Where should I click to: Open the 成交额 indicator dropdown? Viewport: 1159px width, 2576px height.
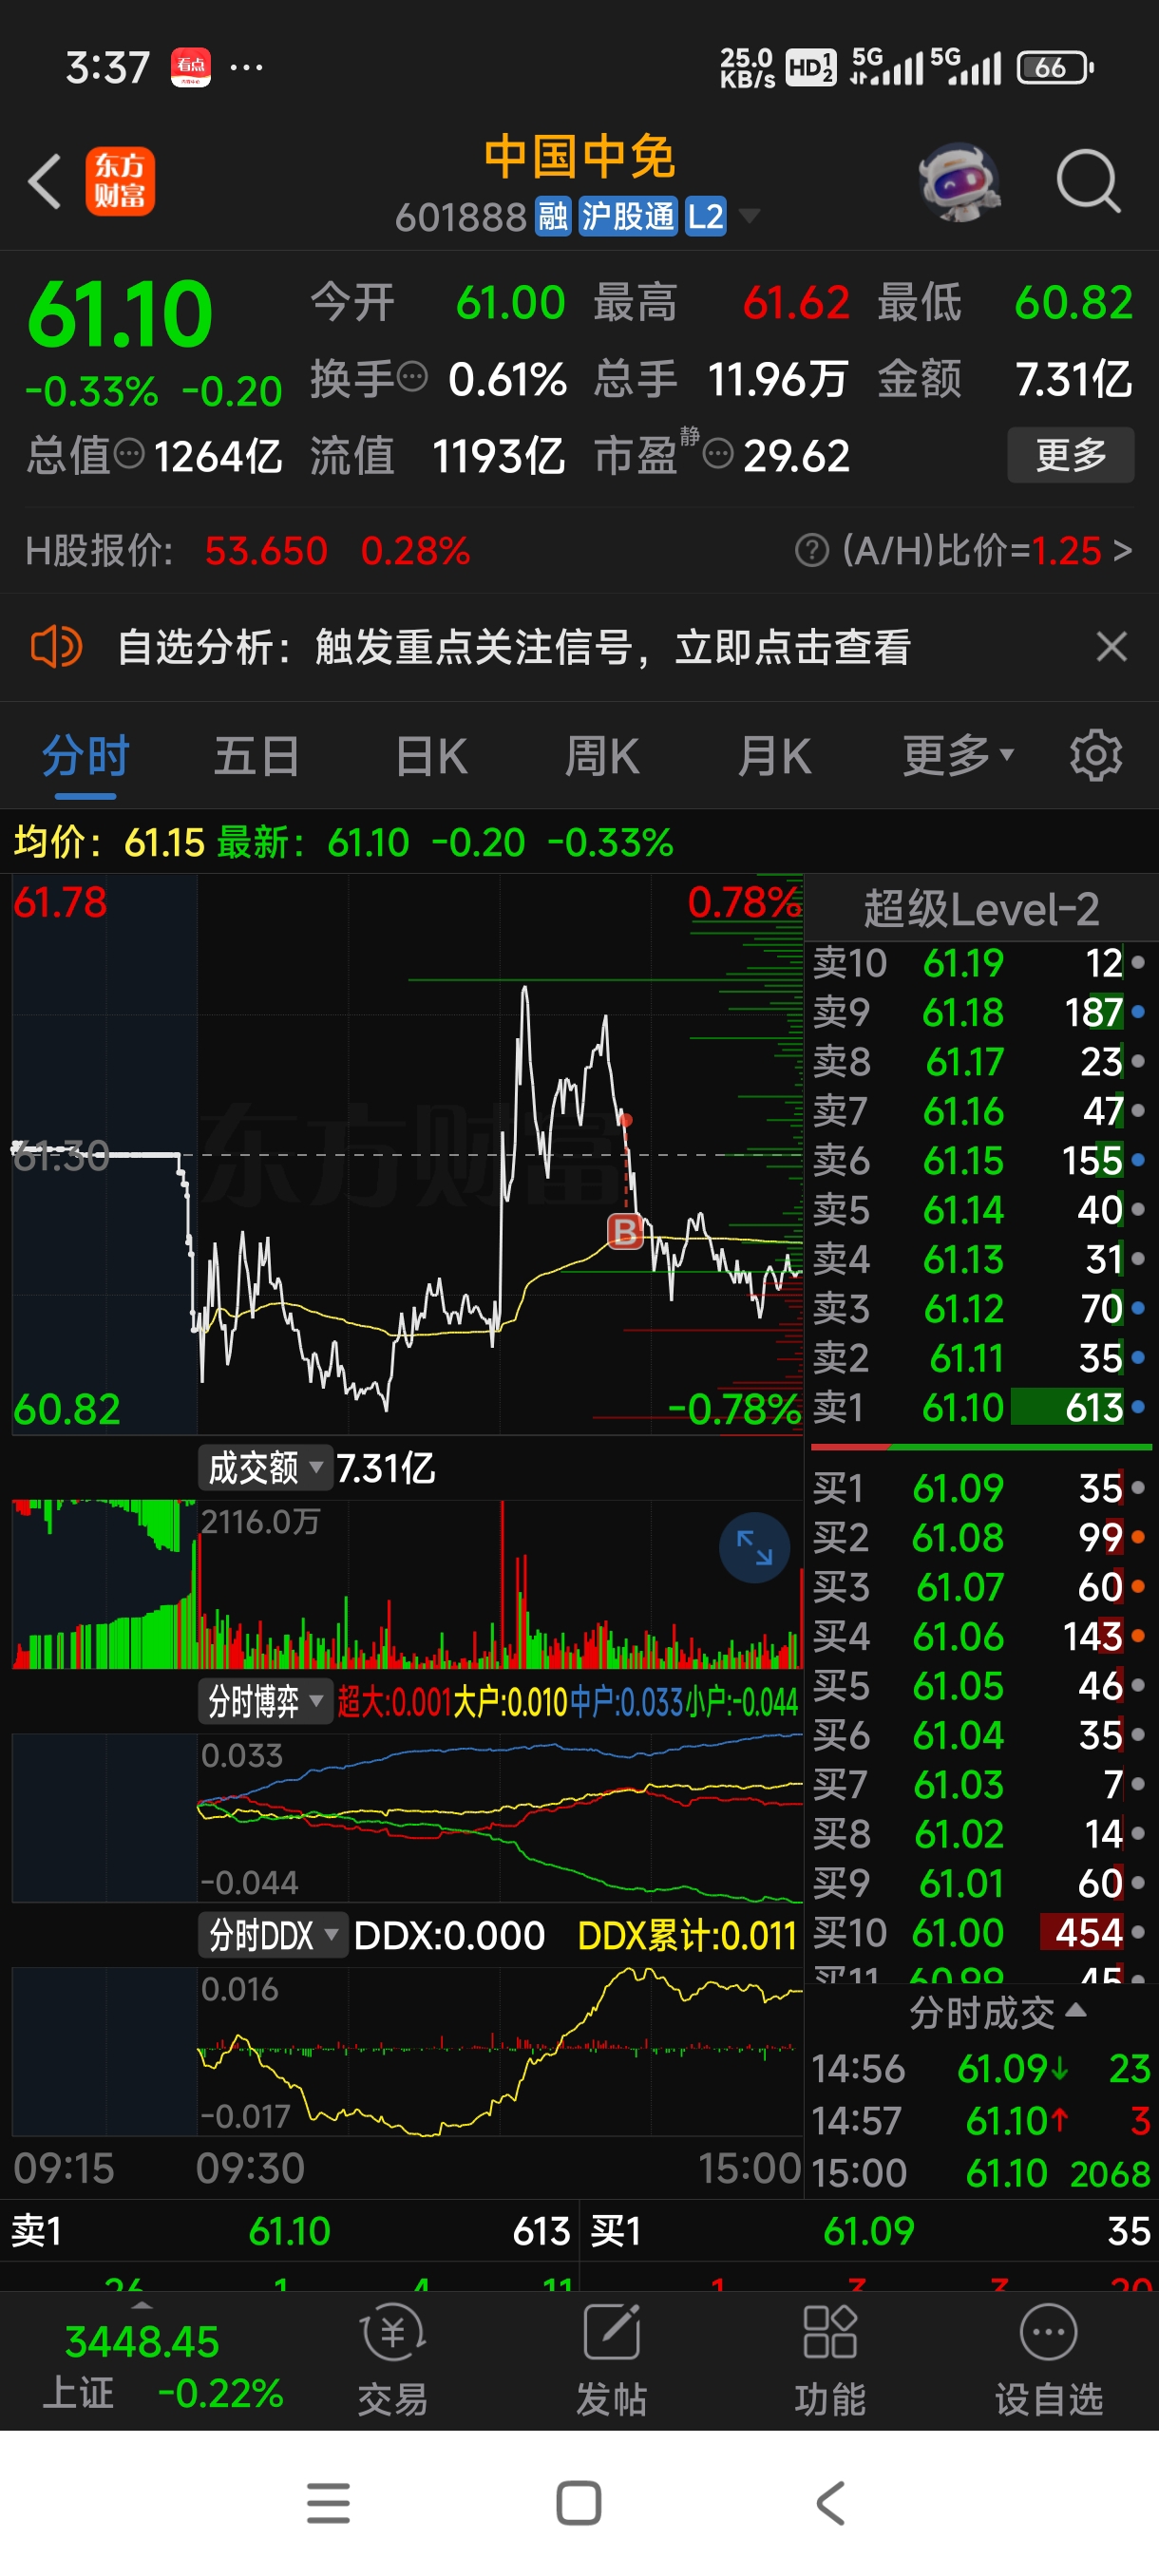[x=264, y=1467]
